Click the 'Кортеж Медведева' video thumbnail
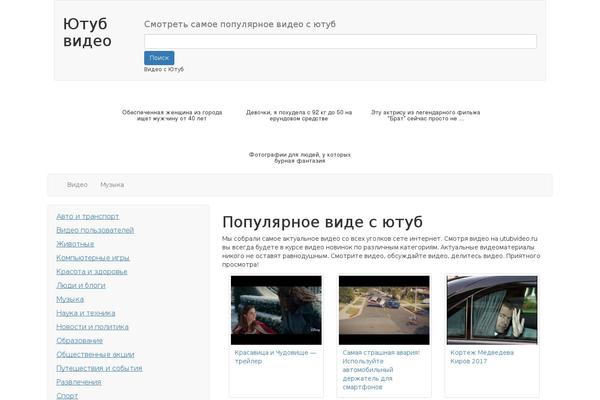 (492, 310)
